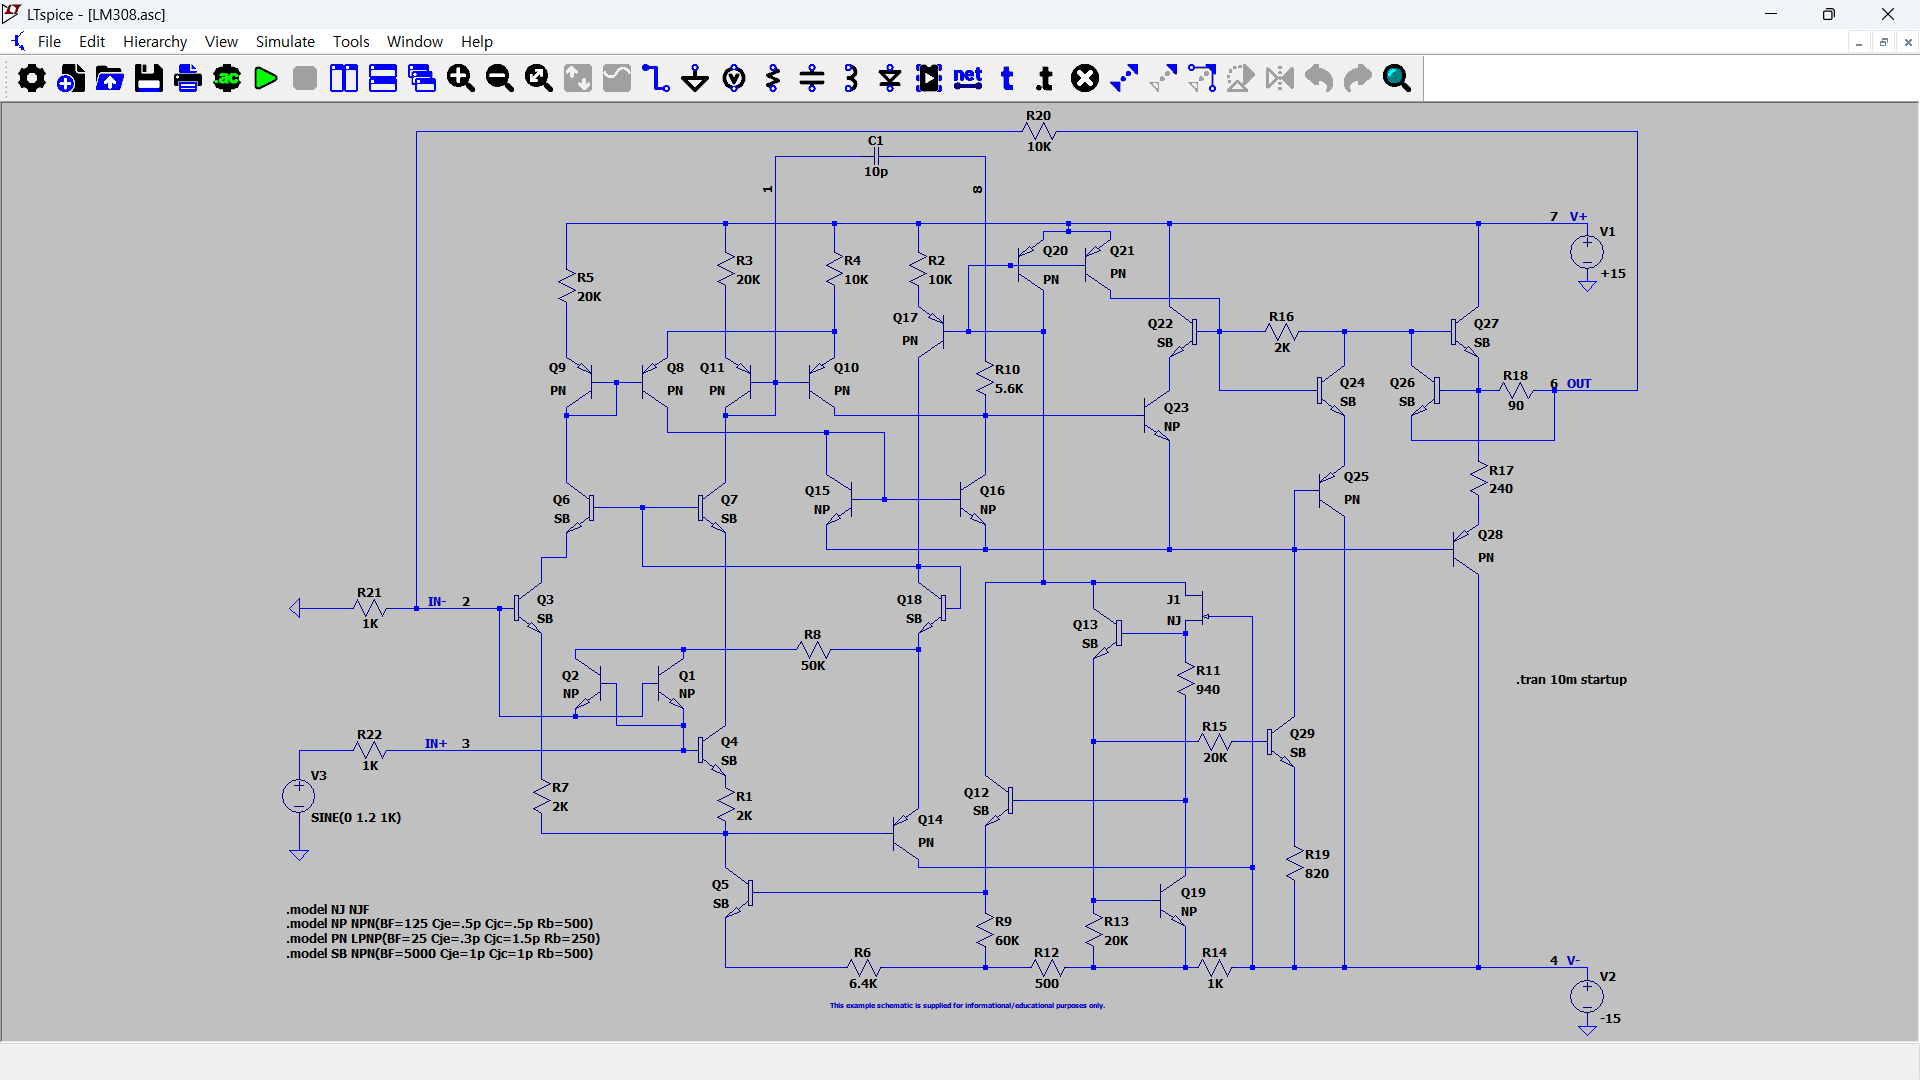Click the C1 capacitor label

click(875, 141)
